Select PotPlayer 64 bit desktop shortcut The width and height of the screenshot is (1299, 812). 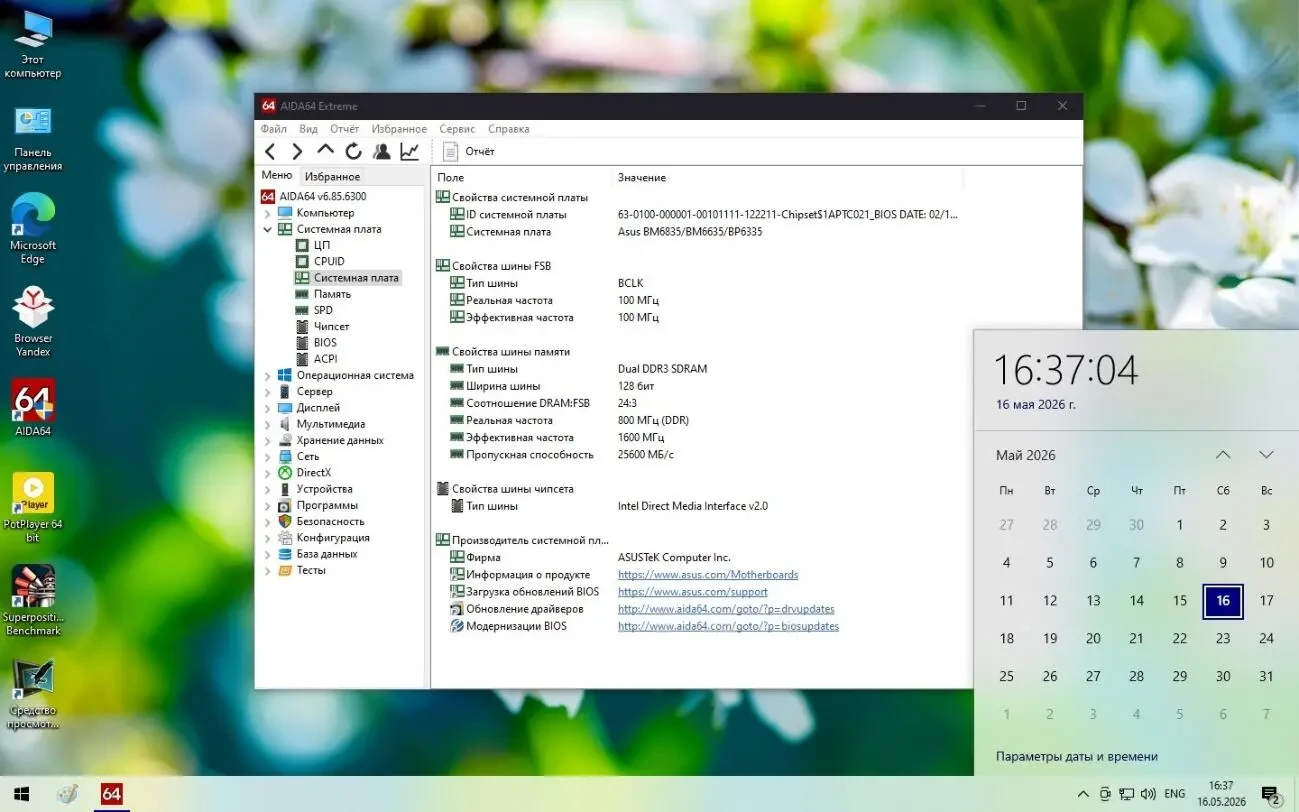33,508
